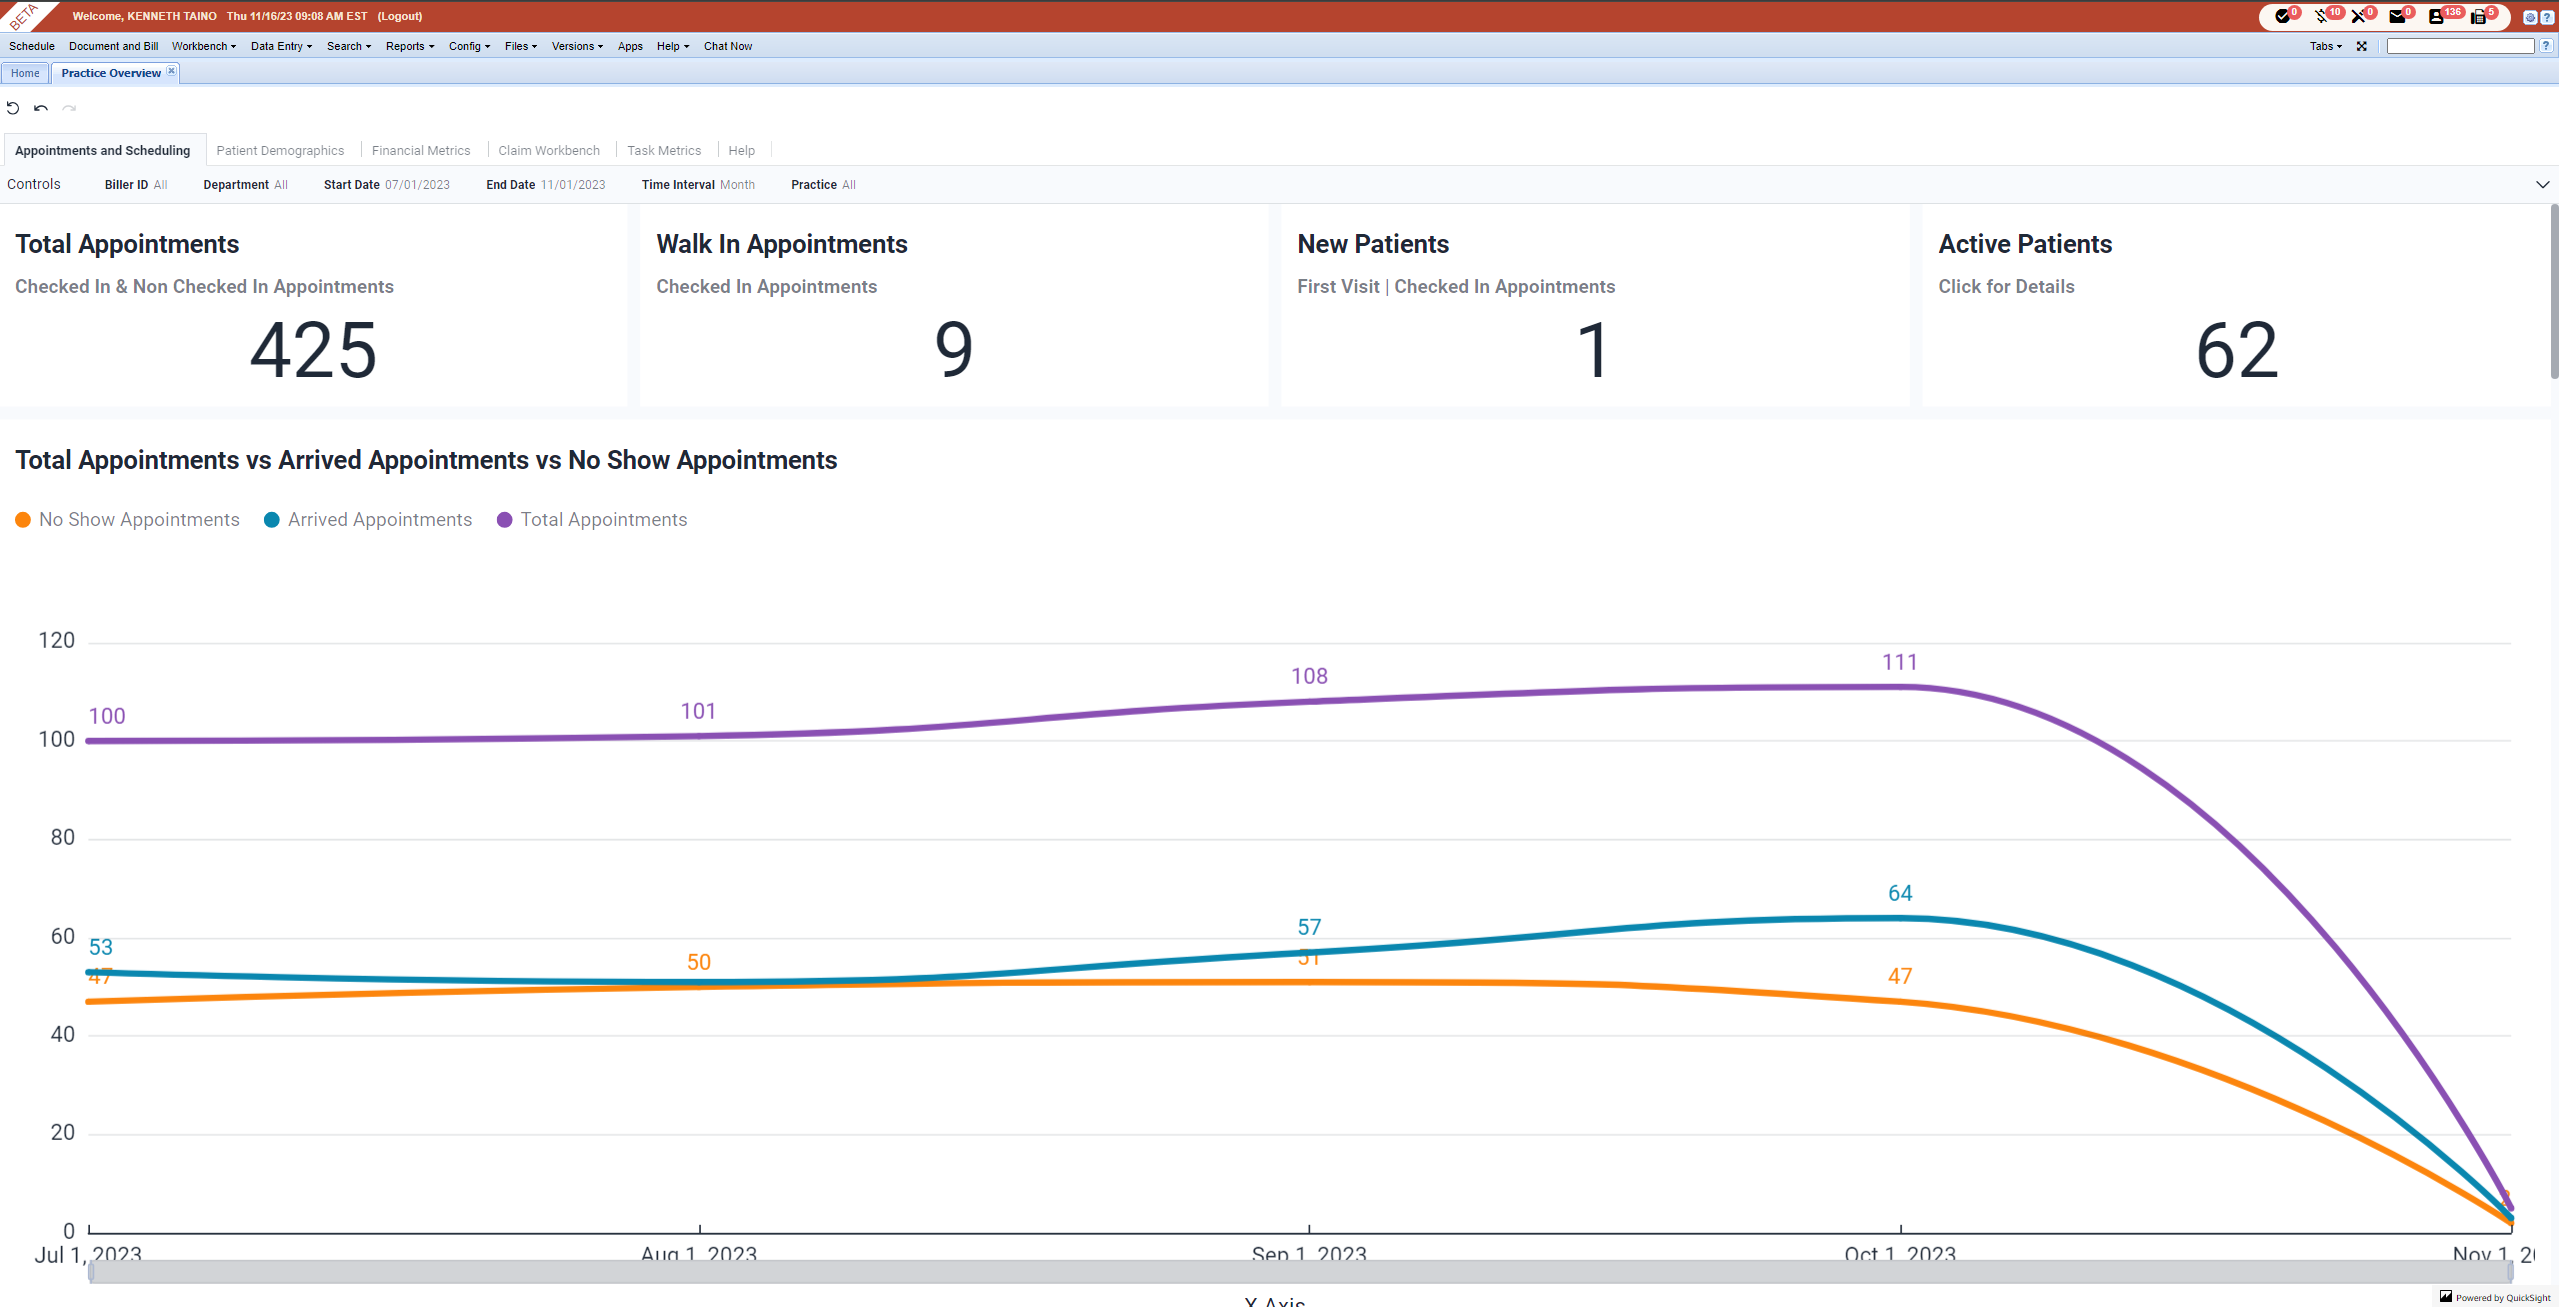Click the Logout link
This screenshot has width=2559, height=1307.
pyautogui.click(x=399, y=16)
